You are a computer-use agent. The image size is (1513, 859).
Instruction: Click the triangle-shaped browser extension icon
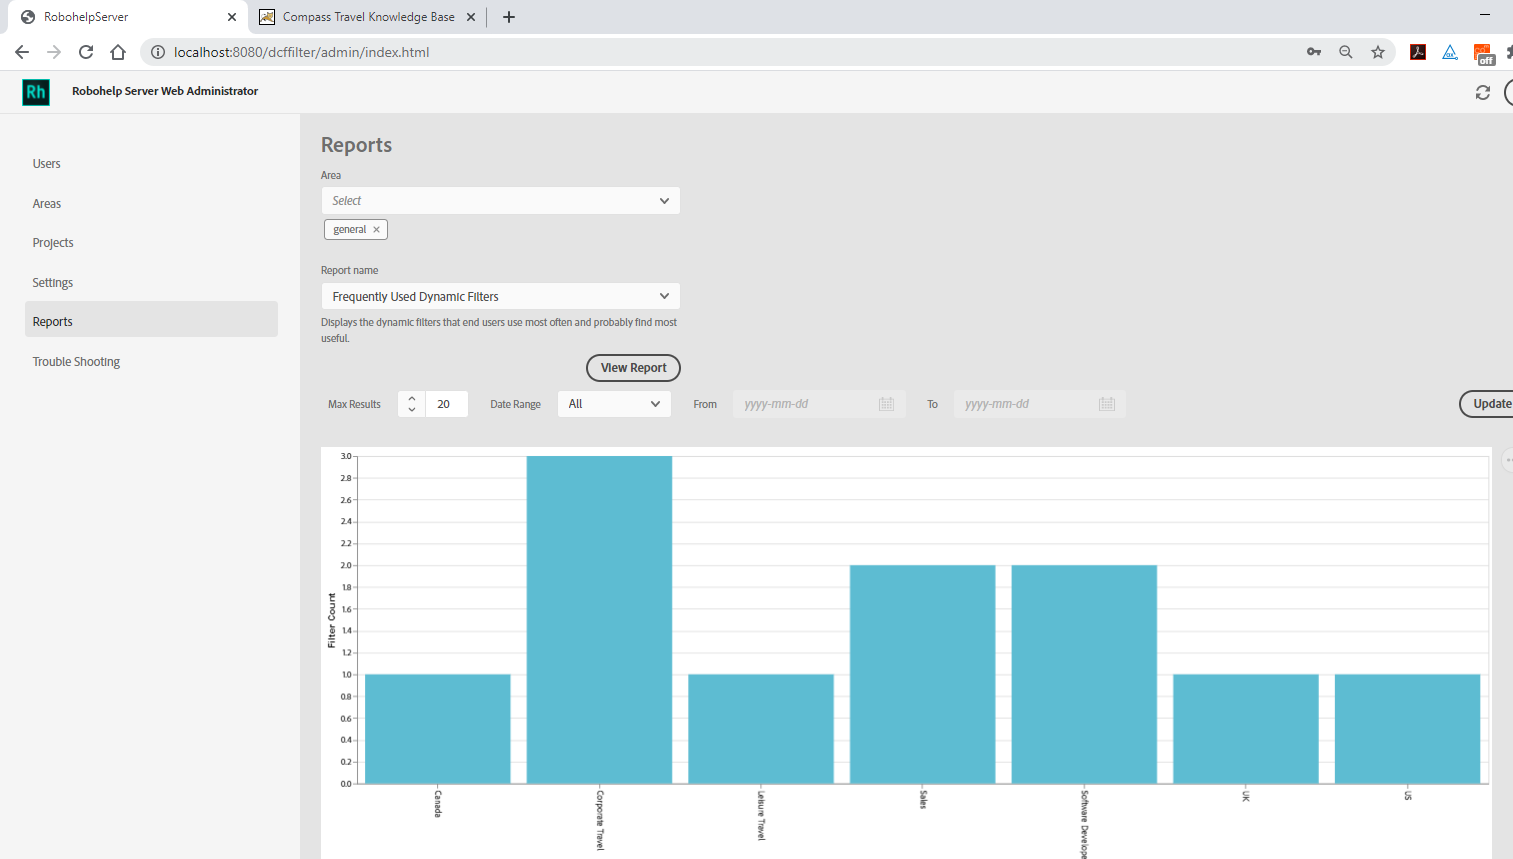click(1450, 51)
